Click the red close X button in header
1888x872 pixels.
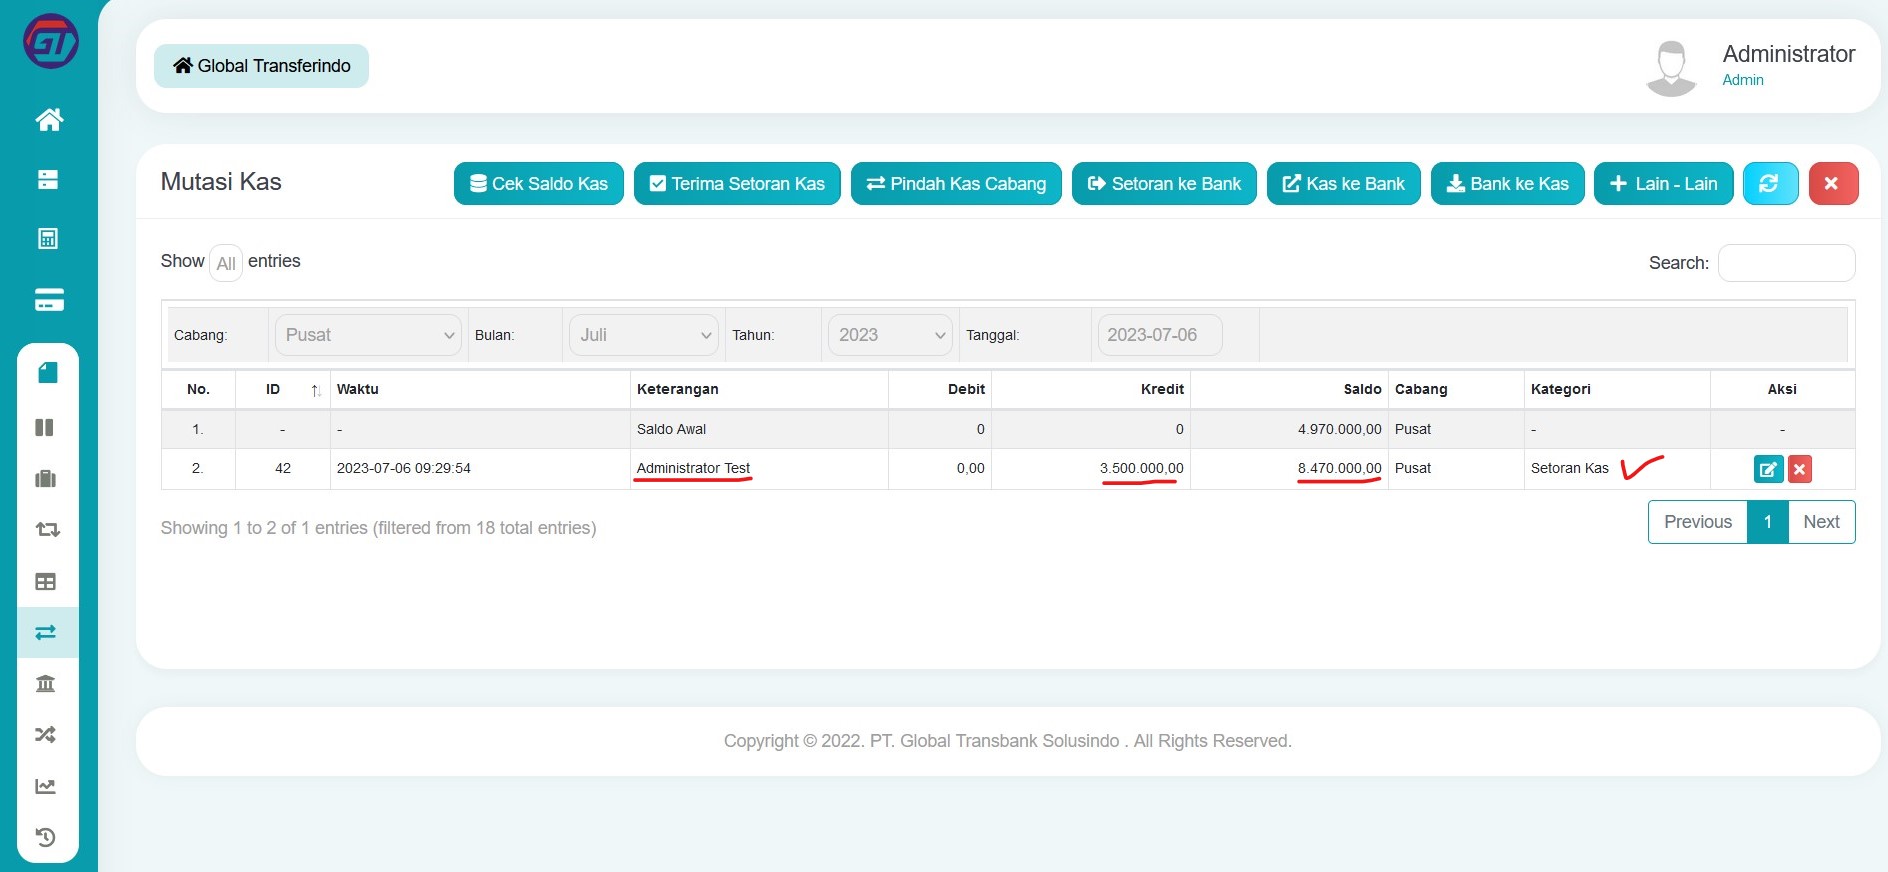click(1833, 184)
